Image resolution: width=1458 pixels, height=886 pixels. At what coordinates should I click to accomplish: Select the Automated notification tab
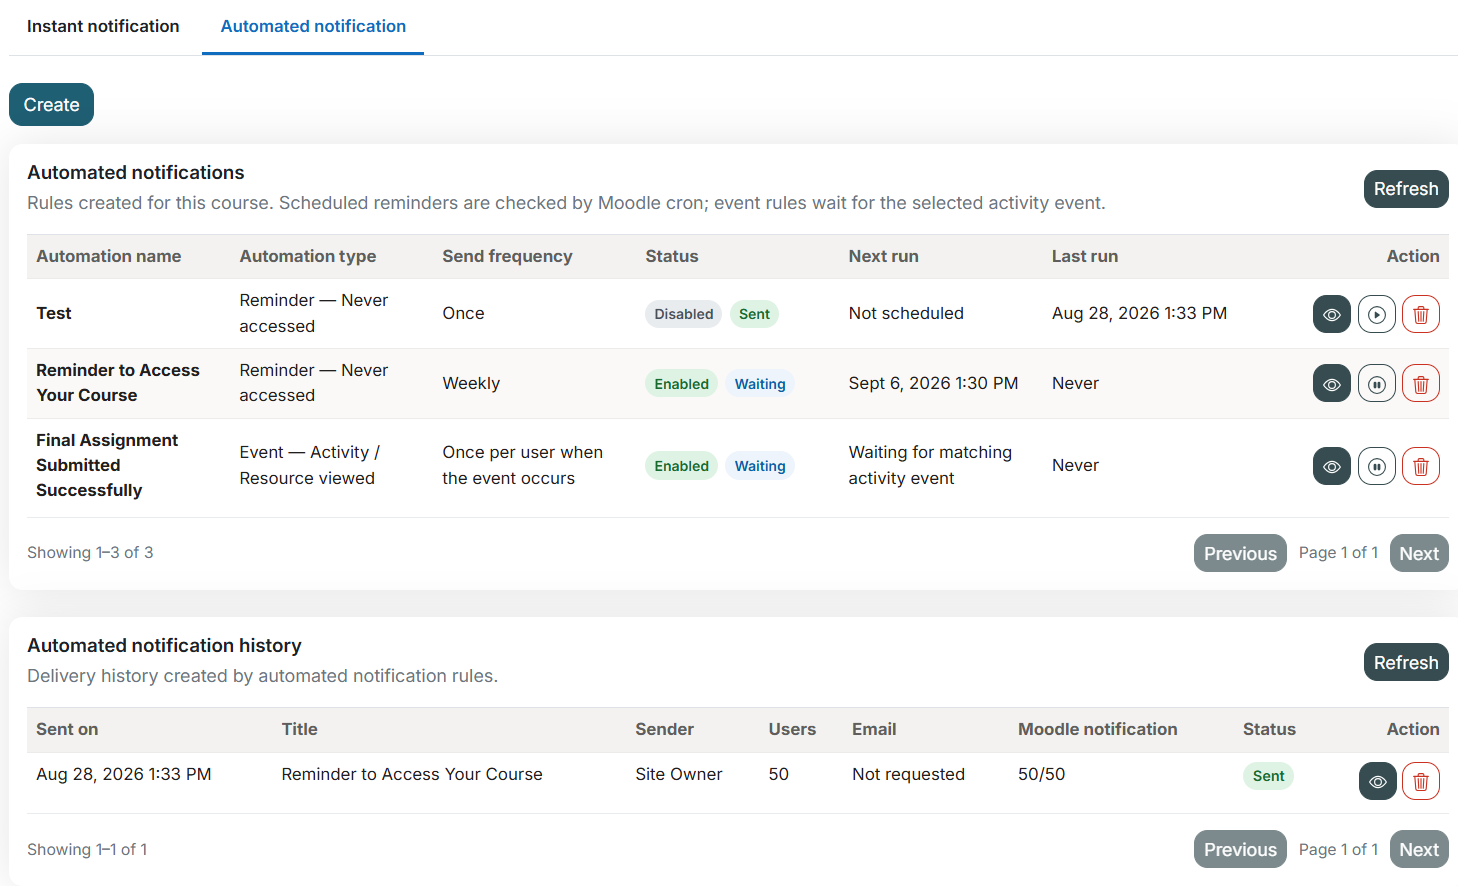[x=313, y=26]
